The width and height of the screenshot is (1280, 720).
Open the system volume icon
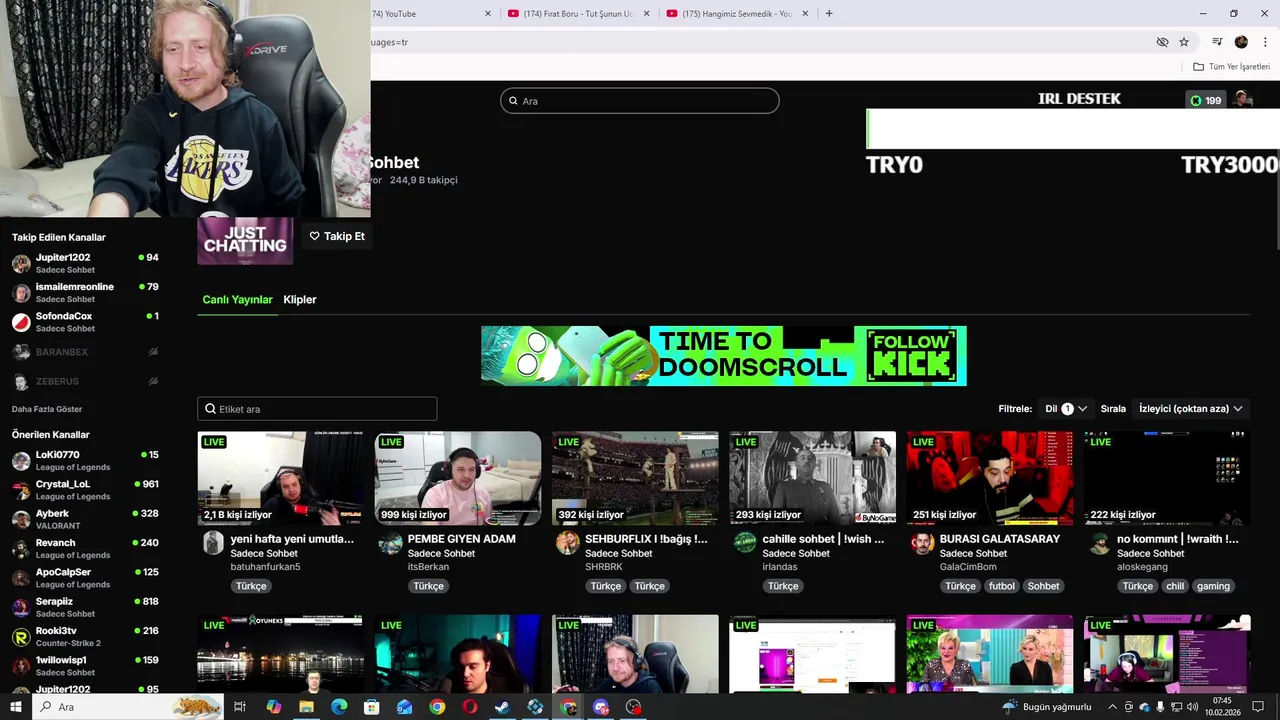click(x=1192, y=707)
